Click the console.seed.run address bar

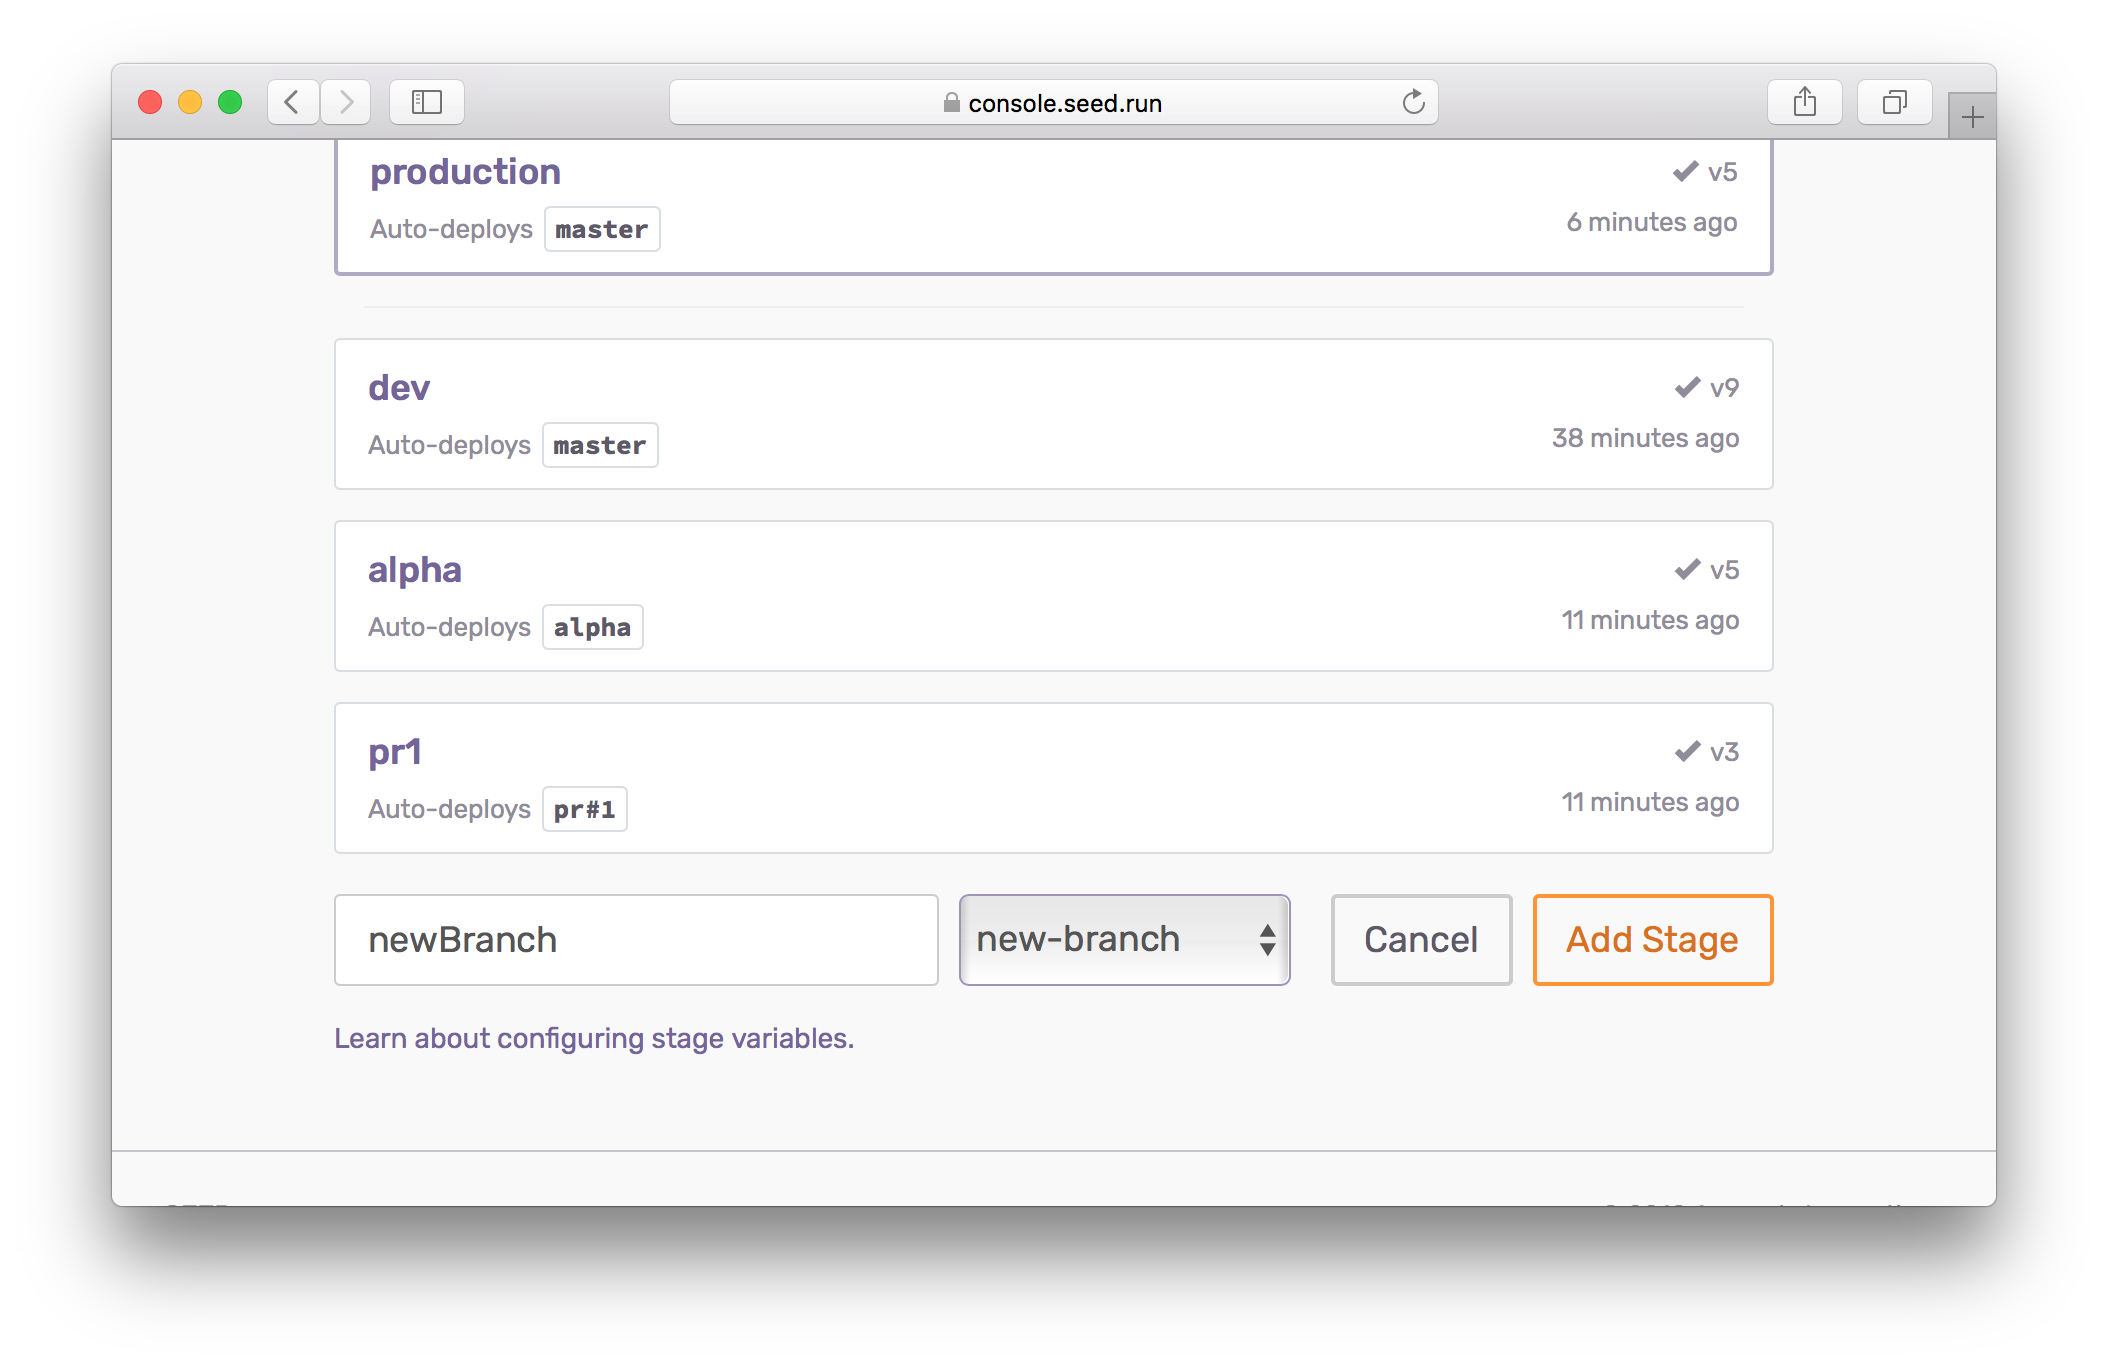click(x=1053, y=103)
